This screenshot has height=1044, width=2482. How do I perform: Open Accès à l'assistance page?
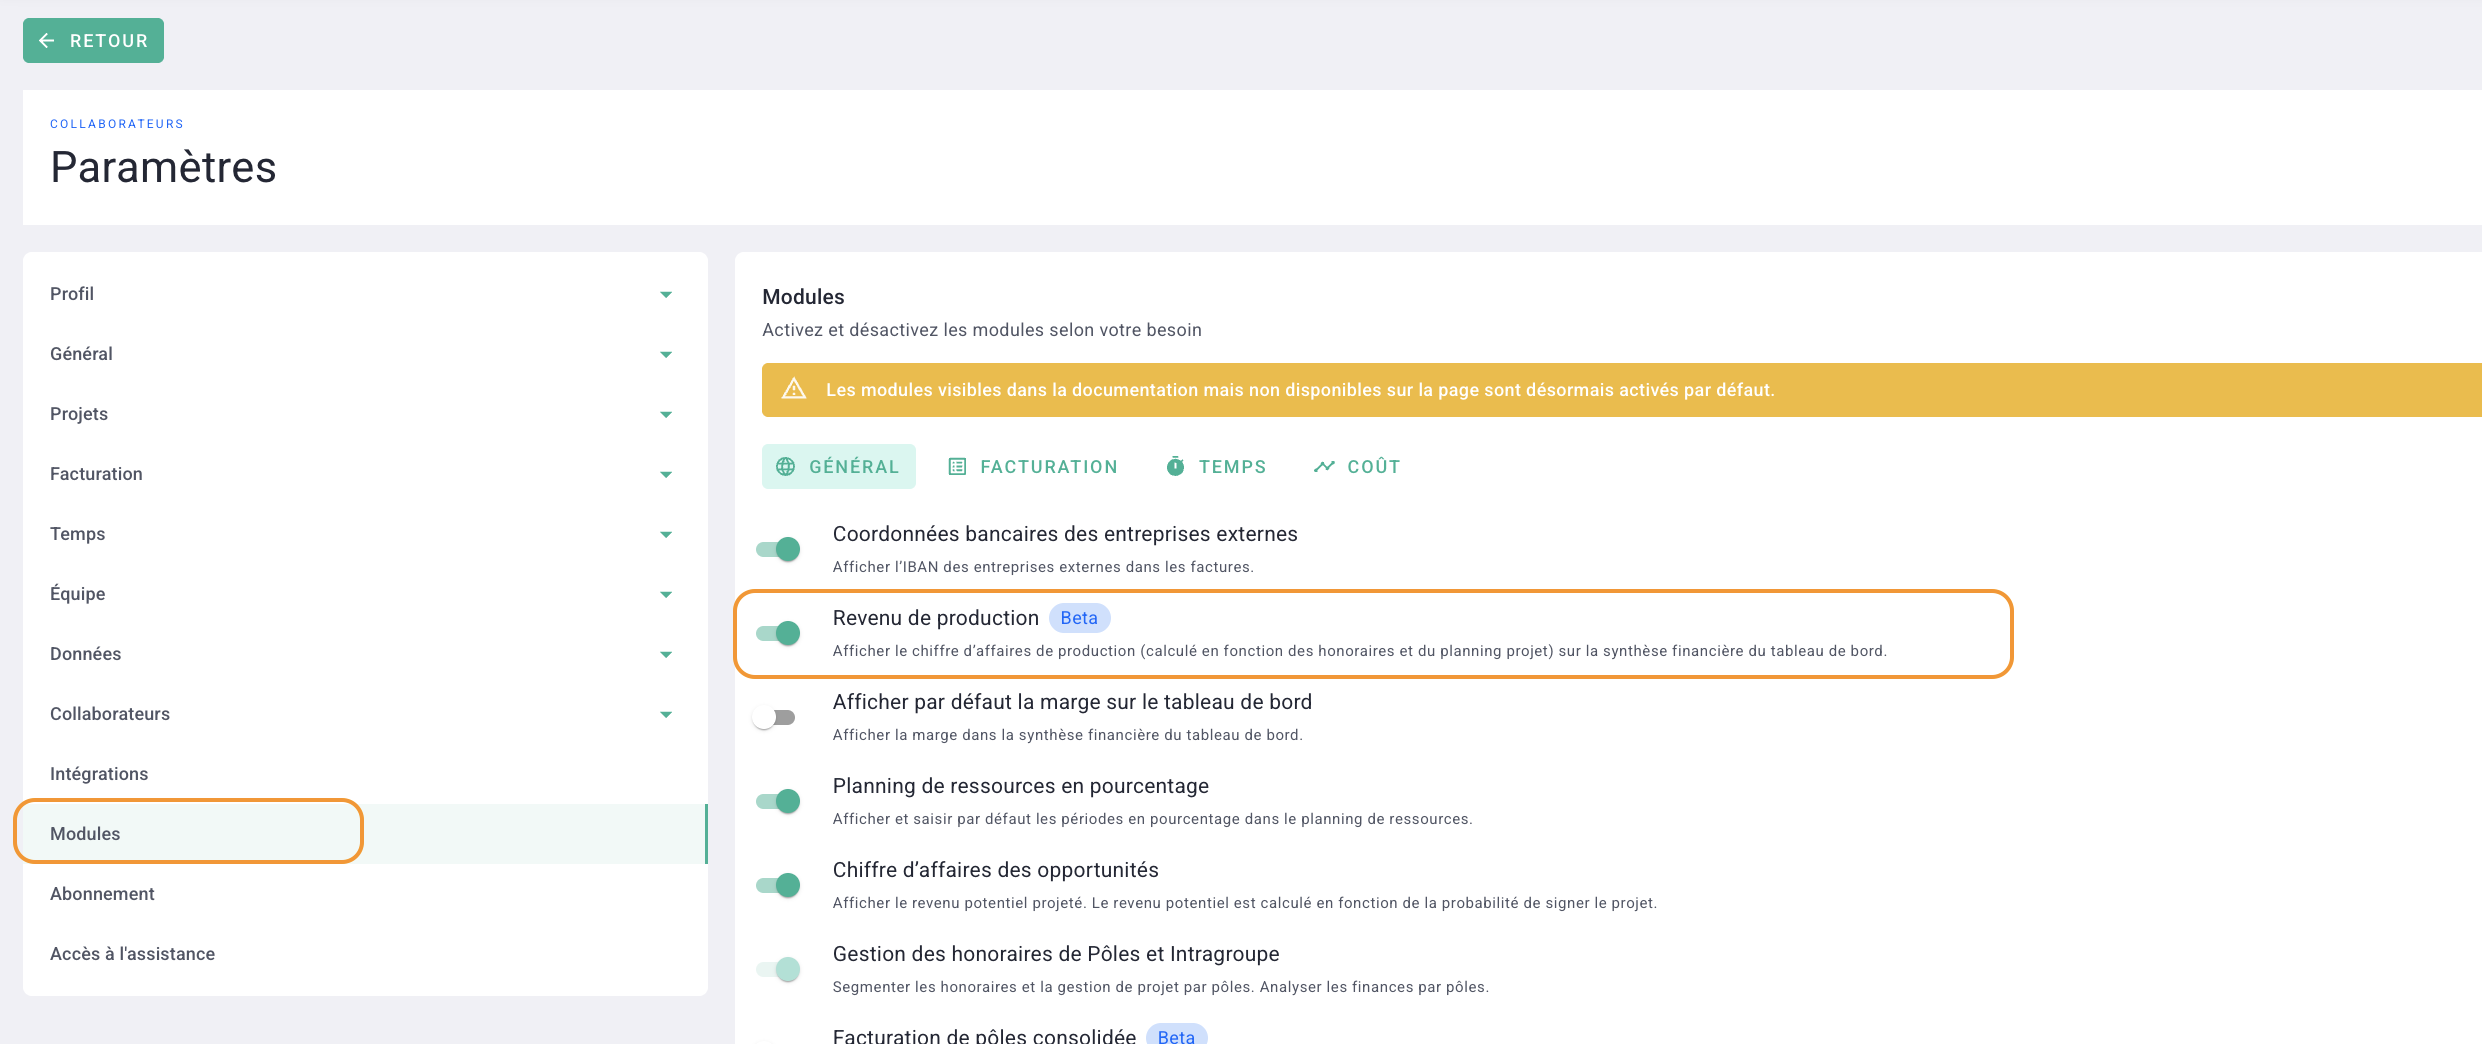point(132,954)
